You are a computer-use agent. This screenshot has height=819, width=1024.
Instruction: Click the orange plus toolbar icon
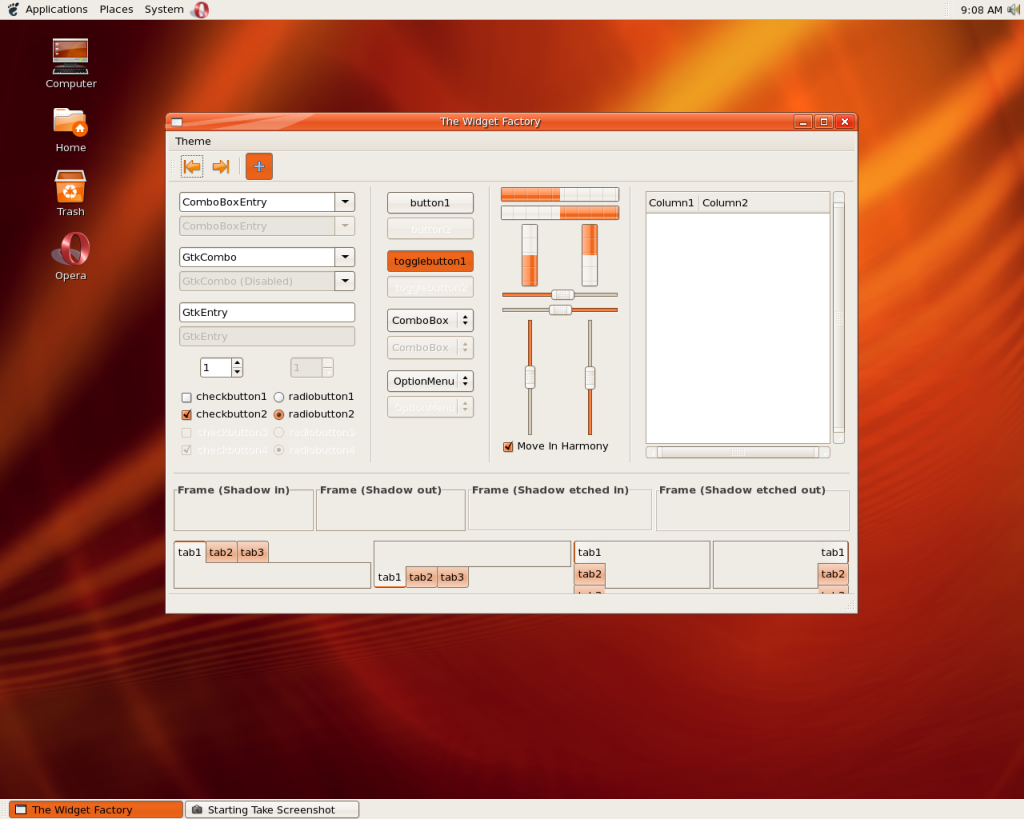coord(259,167)
